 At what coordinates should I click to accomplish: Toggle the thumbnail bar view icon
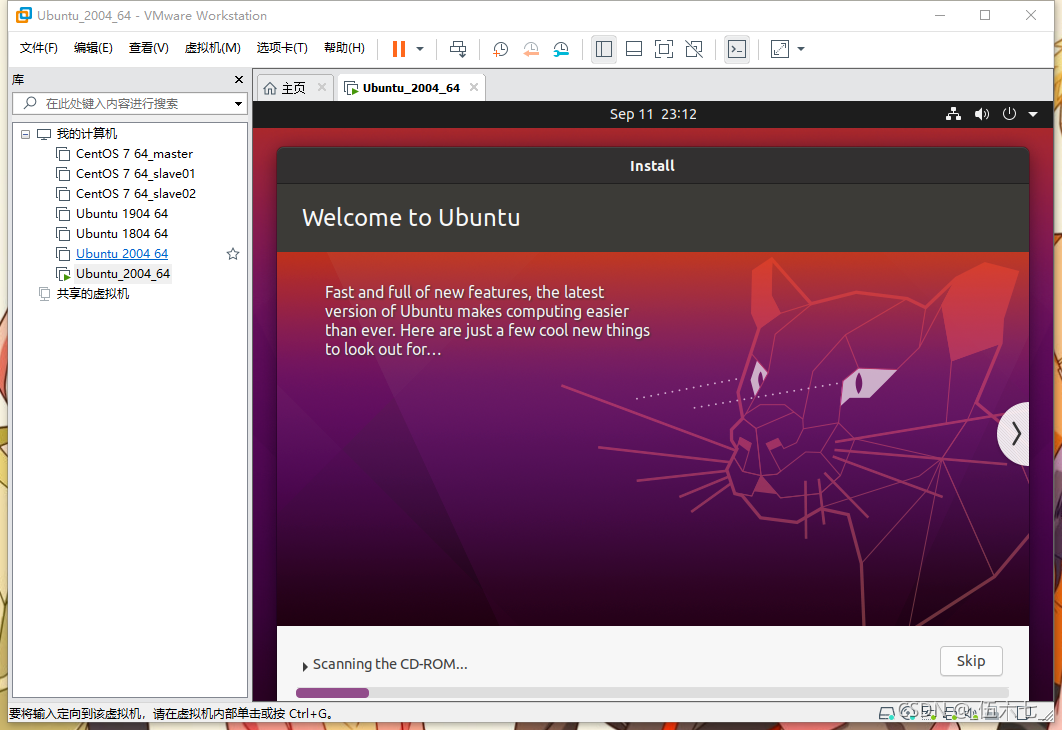point(634,49)
